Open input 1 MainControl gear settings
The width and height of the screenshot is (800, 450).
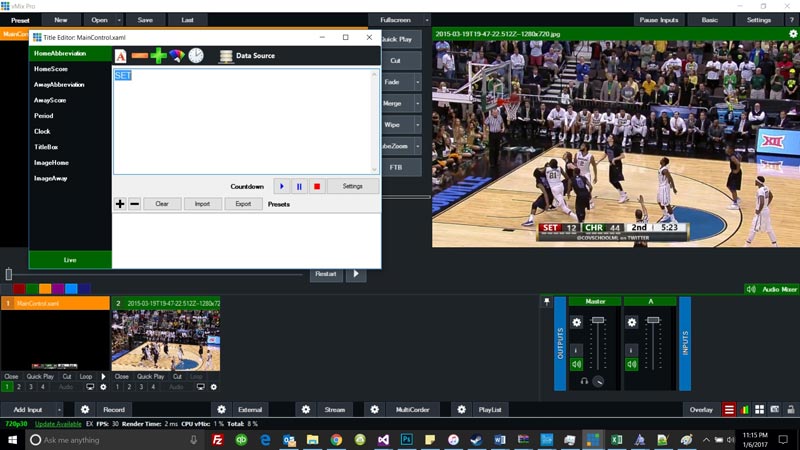click(103, 387)
